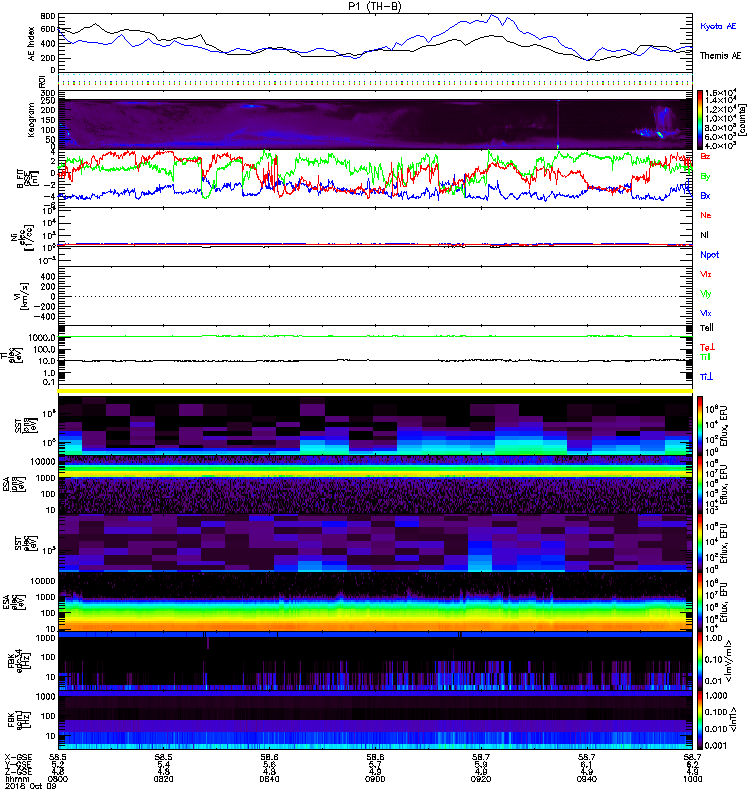
Task: Click the blue Ti perpendicular legend label
Action: click(x=706, y=377)
